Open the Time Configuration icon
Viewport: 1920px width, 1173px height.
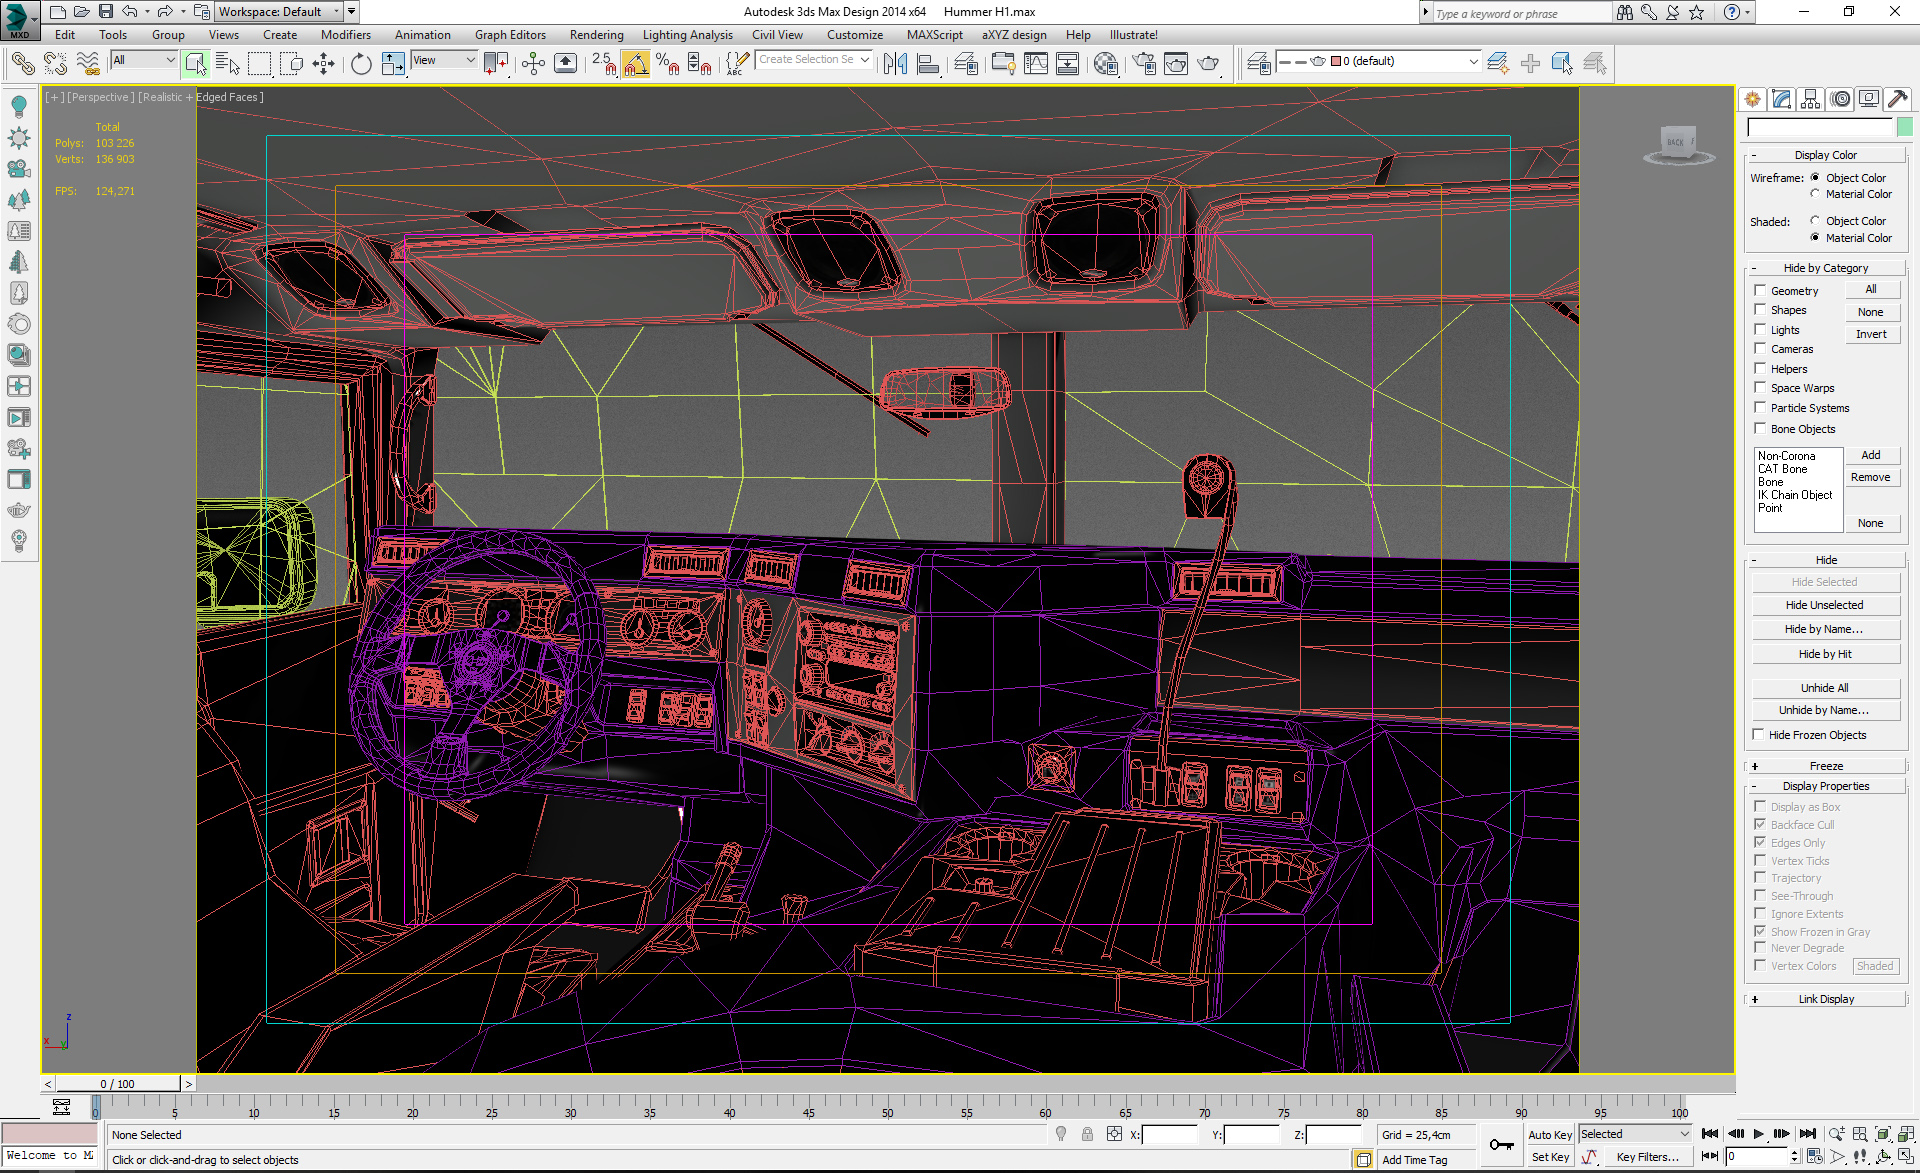pos(1814,1156)
